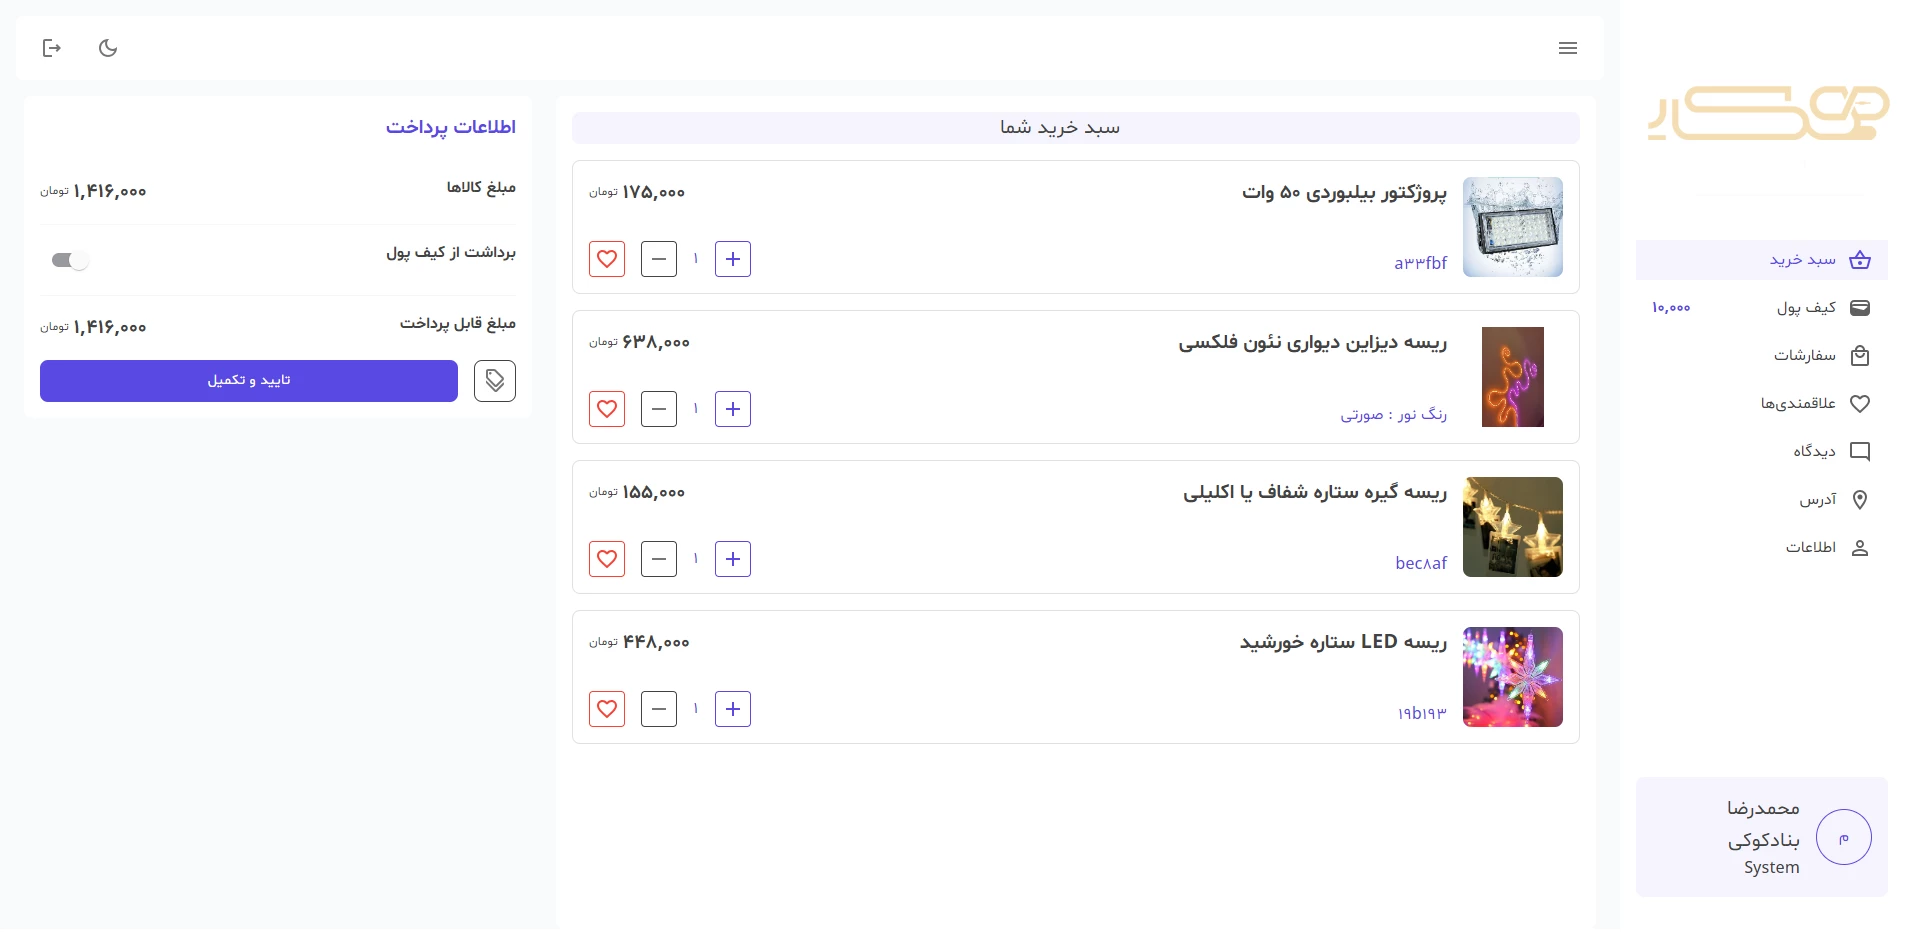
Task: Click the golden site logo
Action: pos(1768,114)
